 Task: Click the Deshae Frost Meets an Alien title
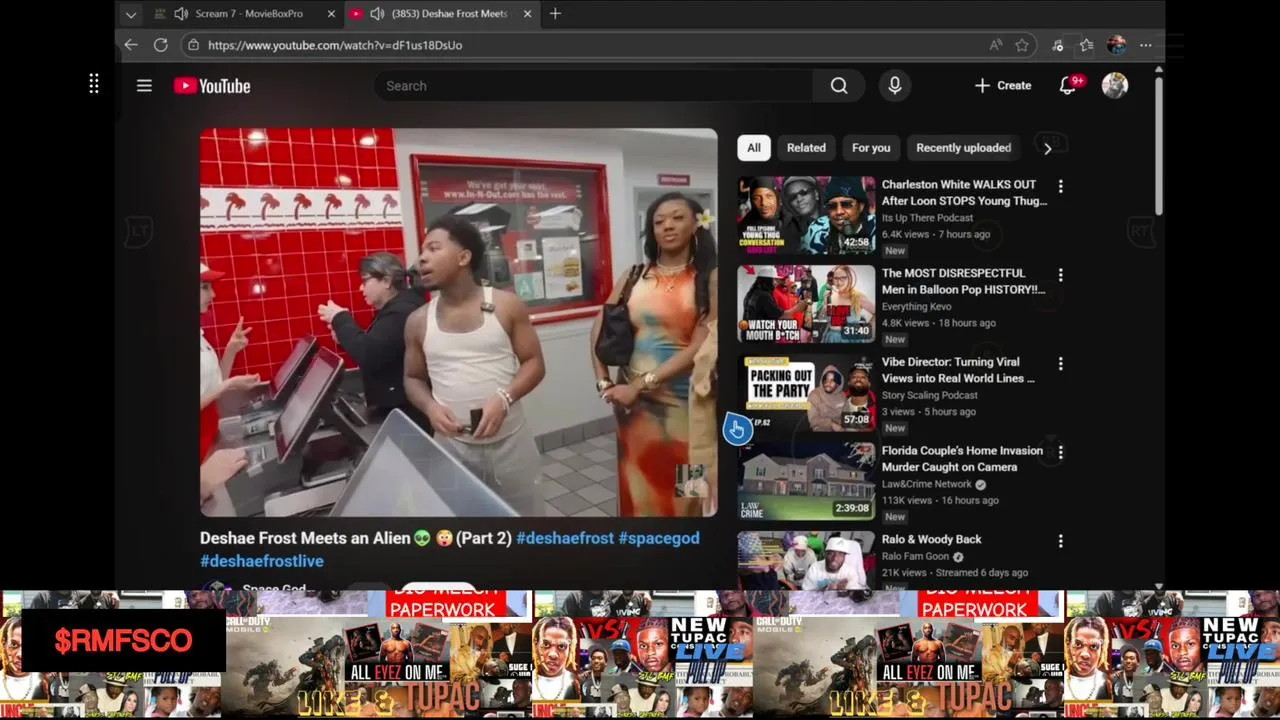(x=356, y=538)
